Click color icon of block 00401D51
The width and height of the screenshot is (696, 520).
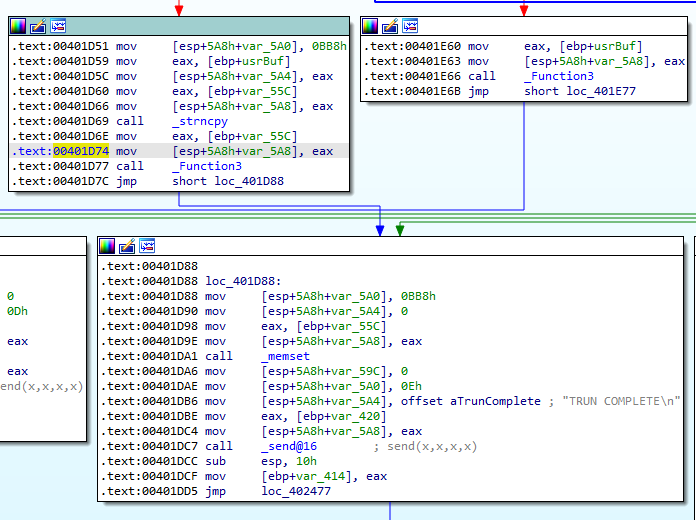click(18, 27)
